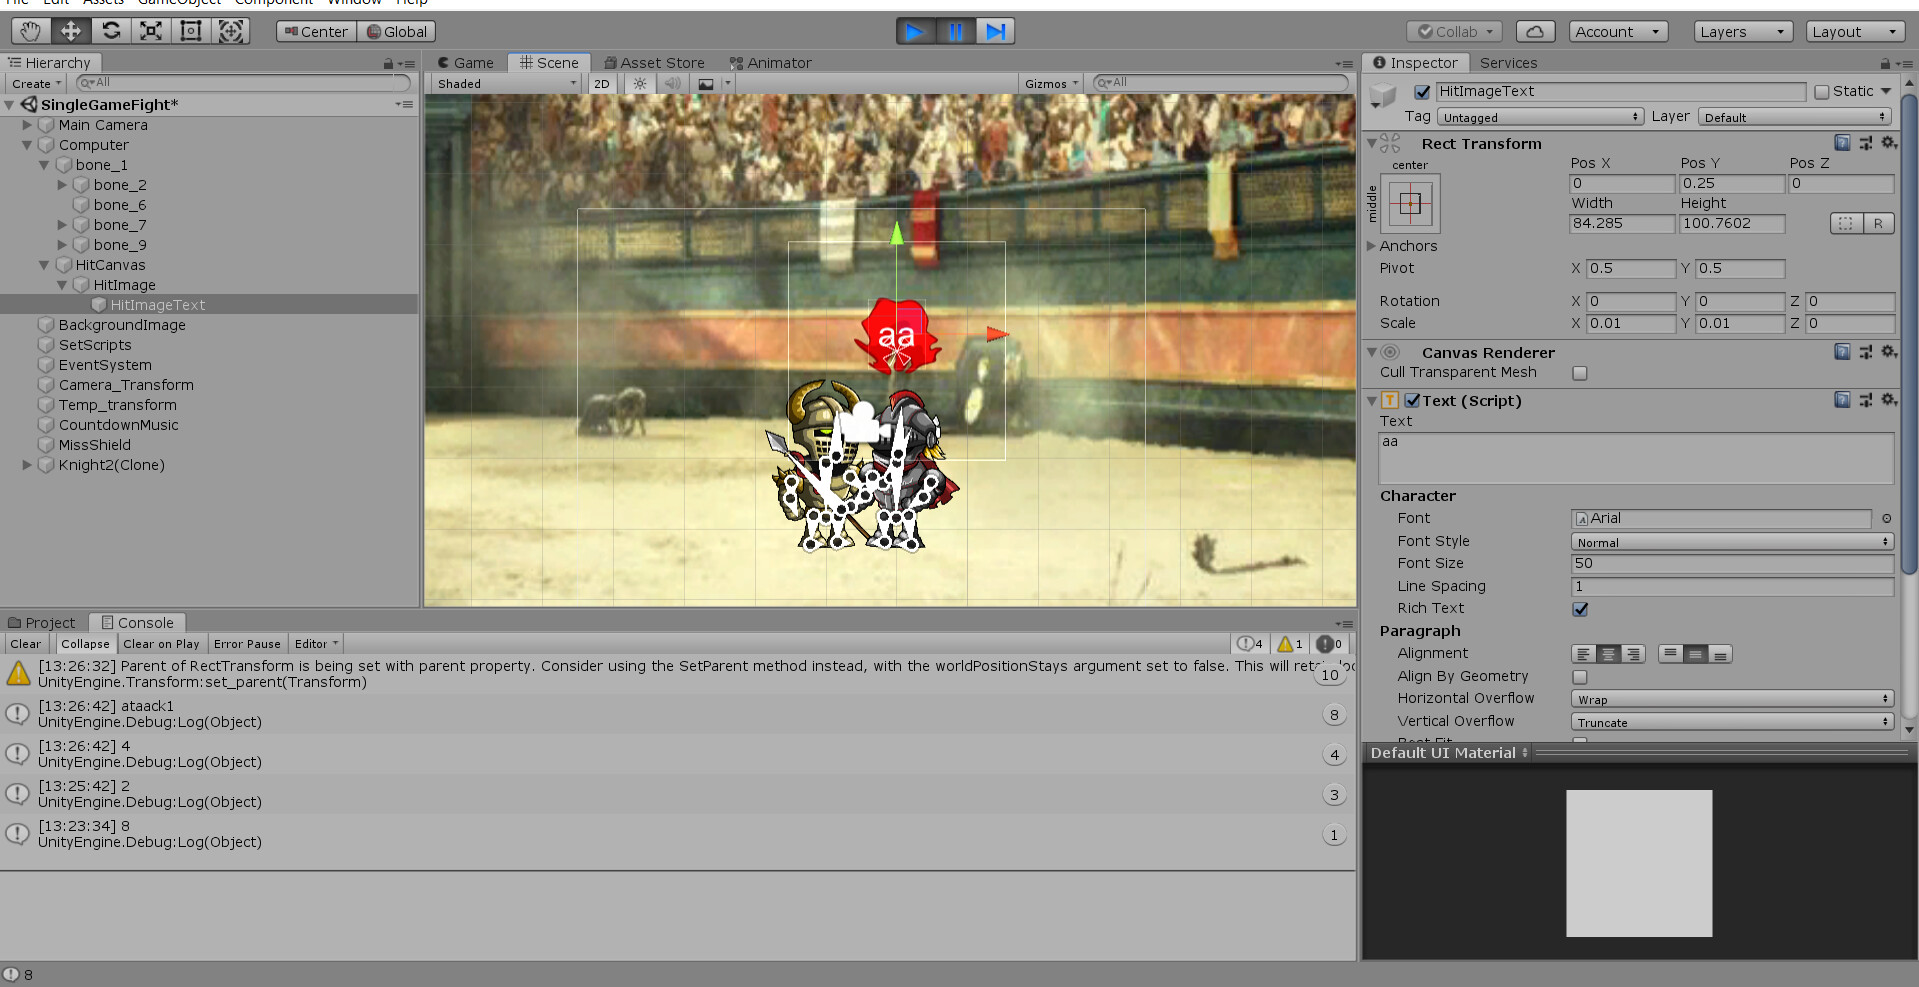Switch to the Game tab
Viewport: 1919px width, 987px height.
[466, 62]
